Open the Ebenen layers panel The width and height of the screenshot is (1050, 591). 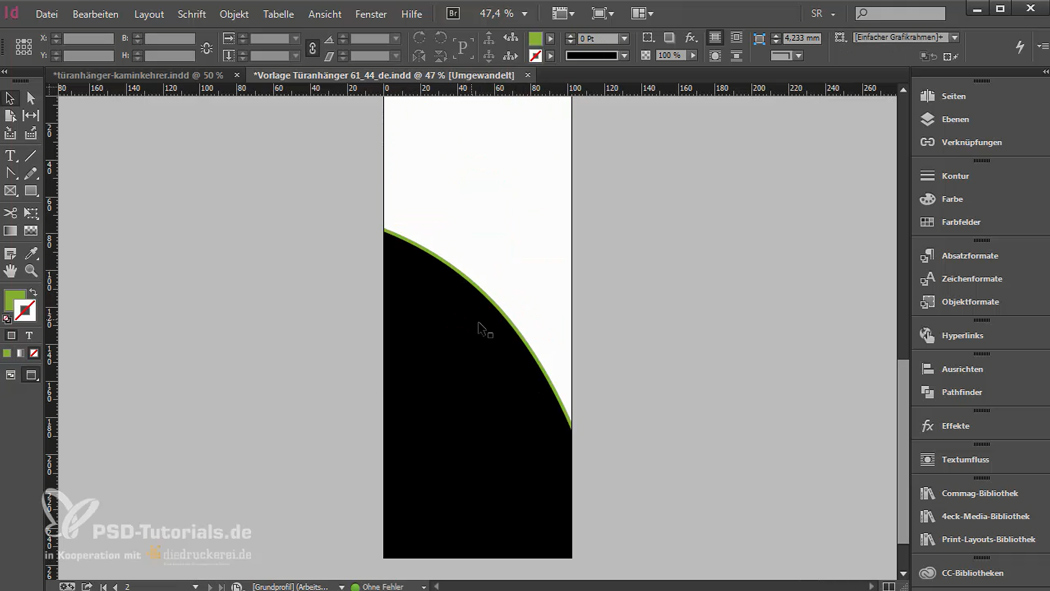point(955,119)
